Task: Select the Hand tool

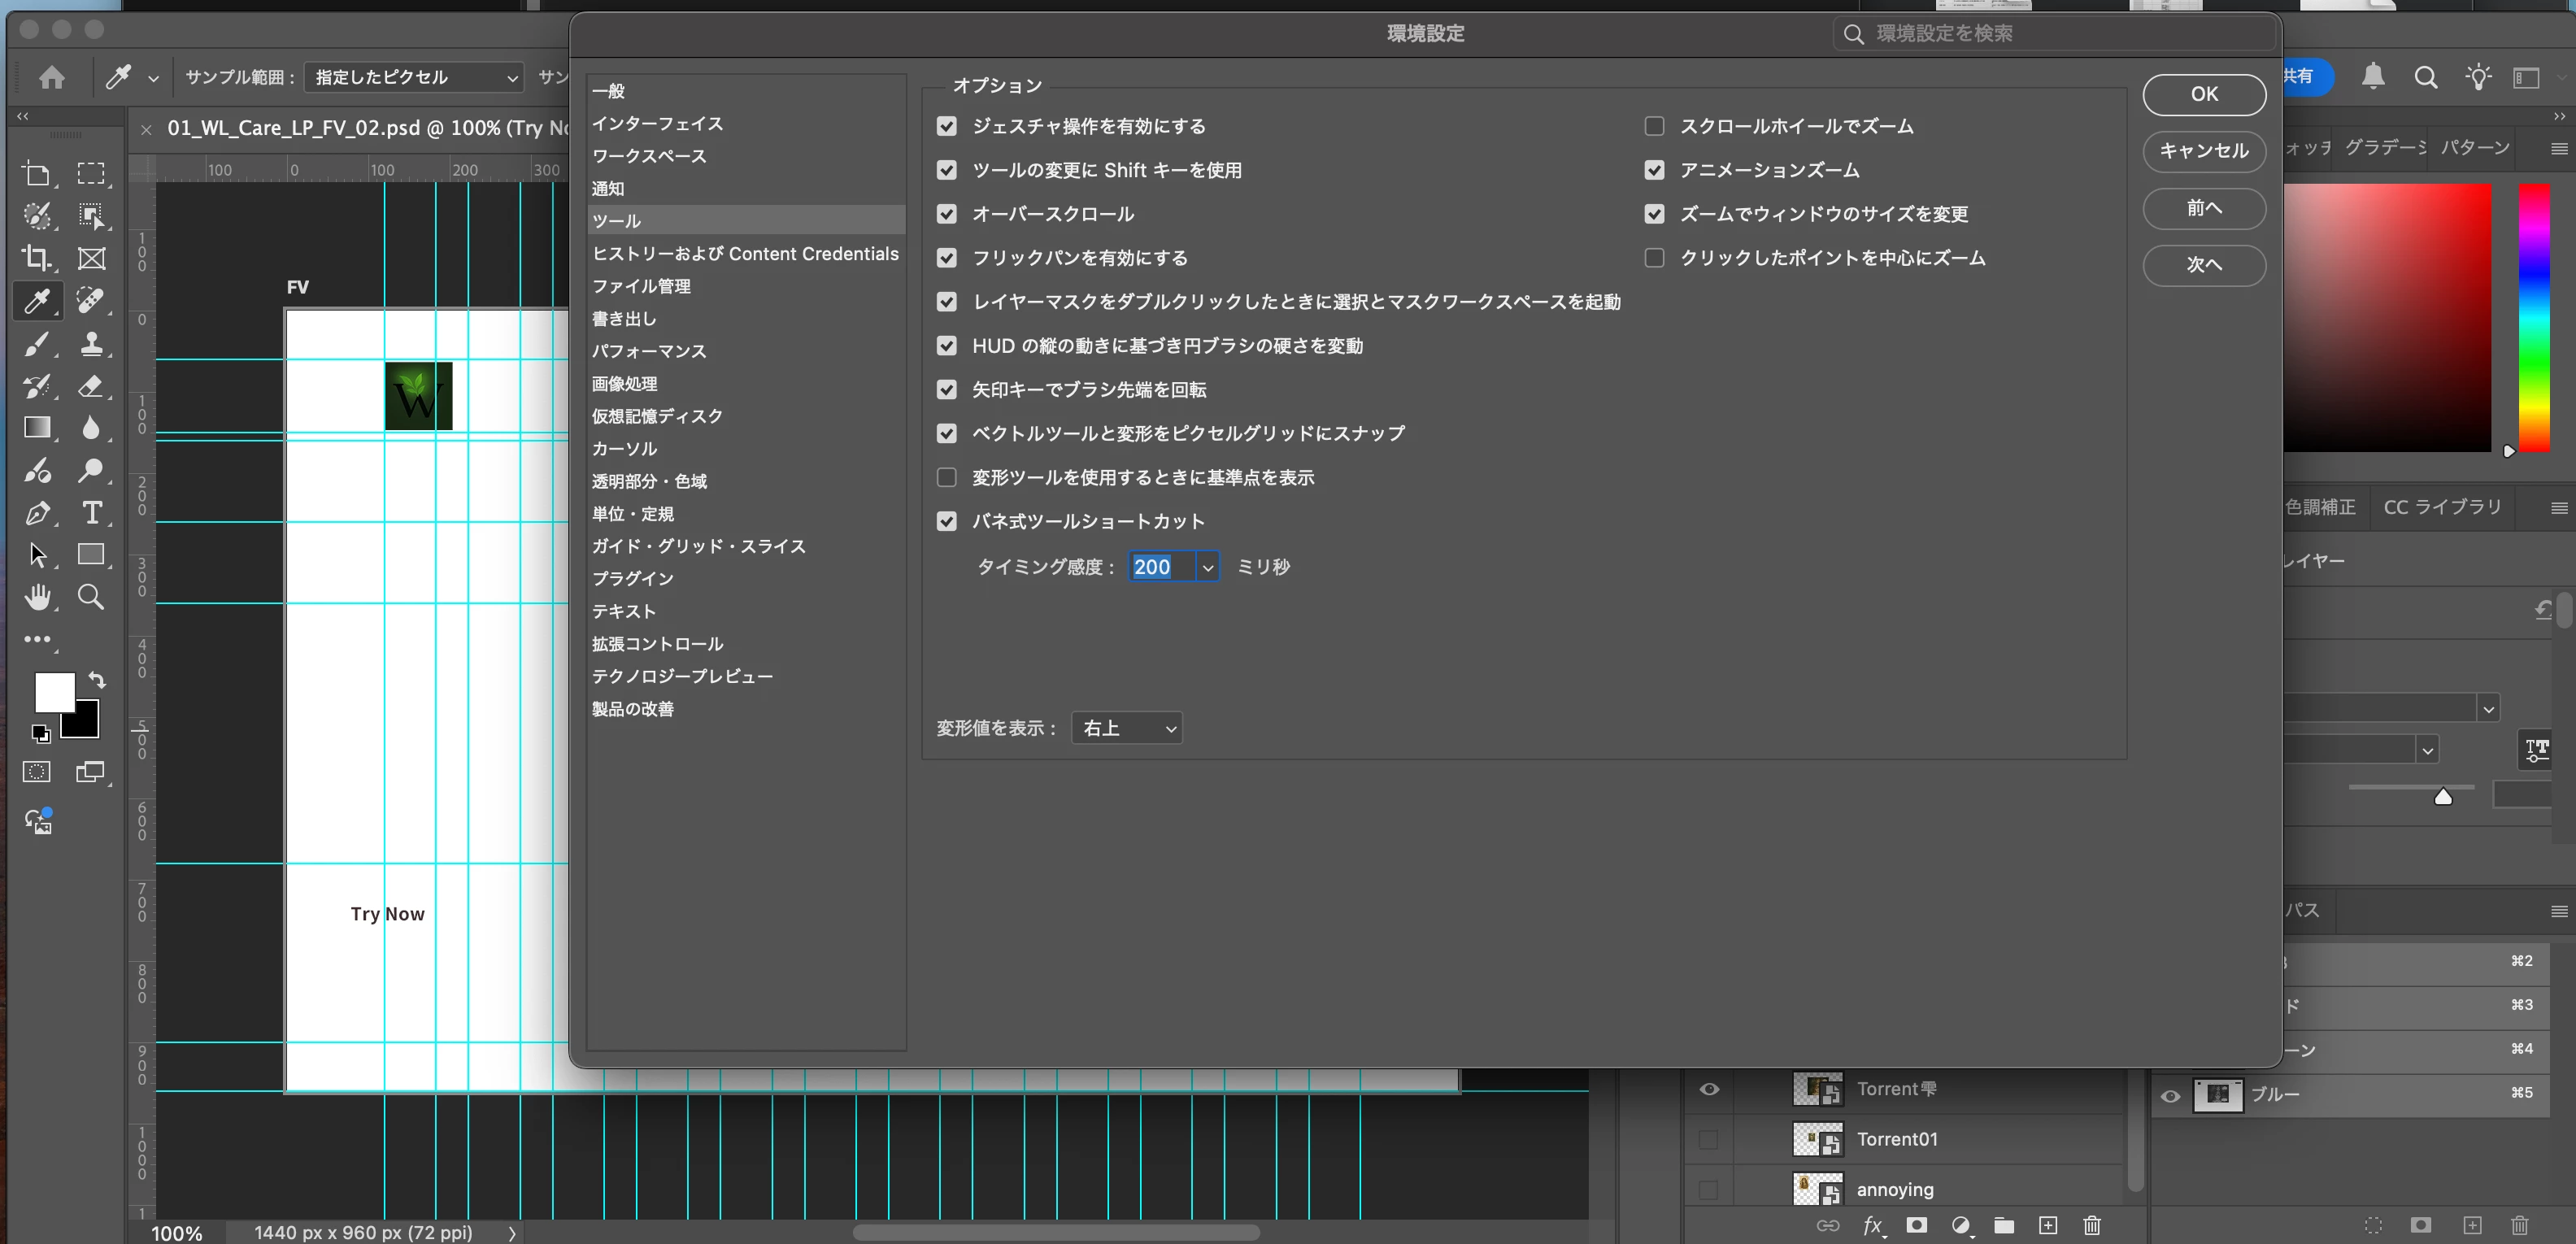Action: click(37, 597)
